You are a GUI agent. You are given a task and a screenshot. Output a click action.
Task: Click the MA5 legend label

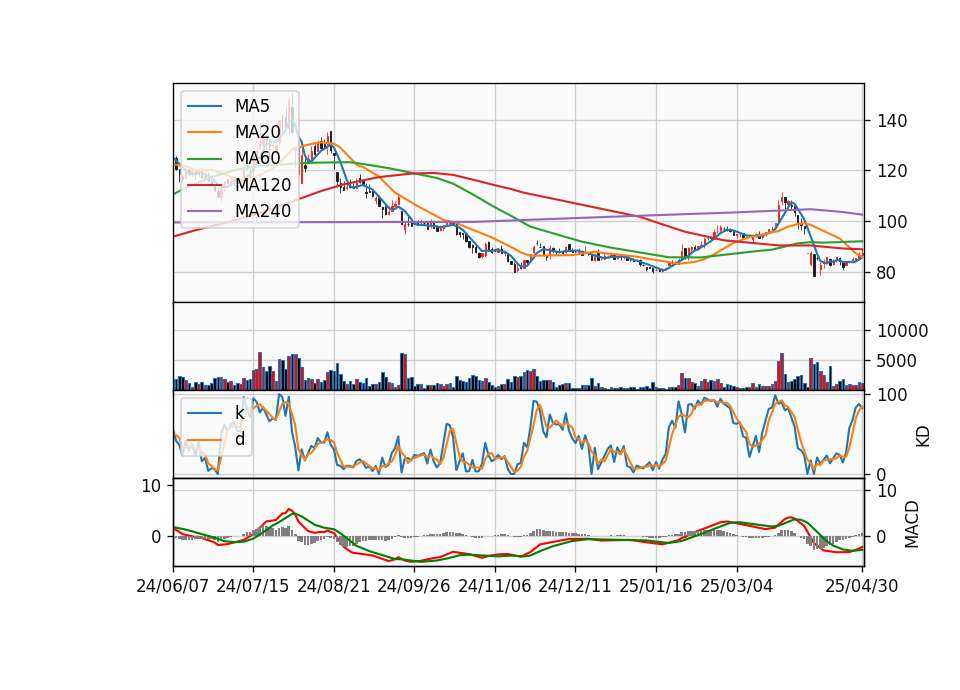[252, 106]
